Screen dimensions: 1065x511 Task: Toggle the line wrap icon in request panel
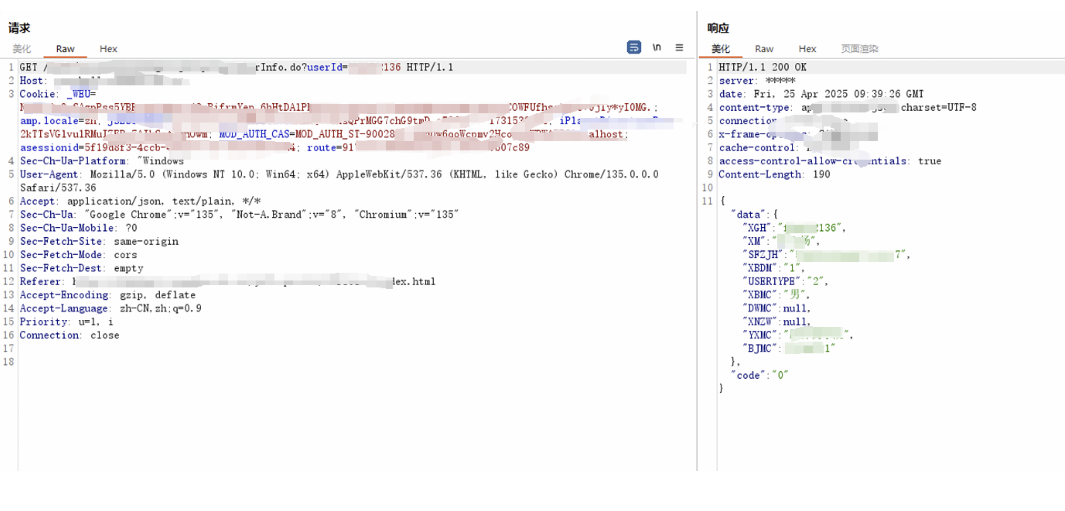tap(634, 48)
